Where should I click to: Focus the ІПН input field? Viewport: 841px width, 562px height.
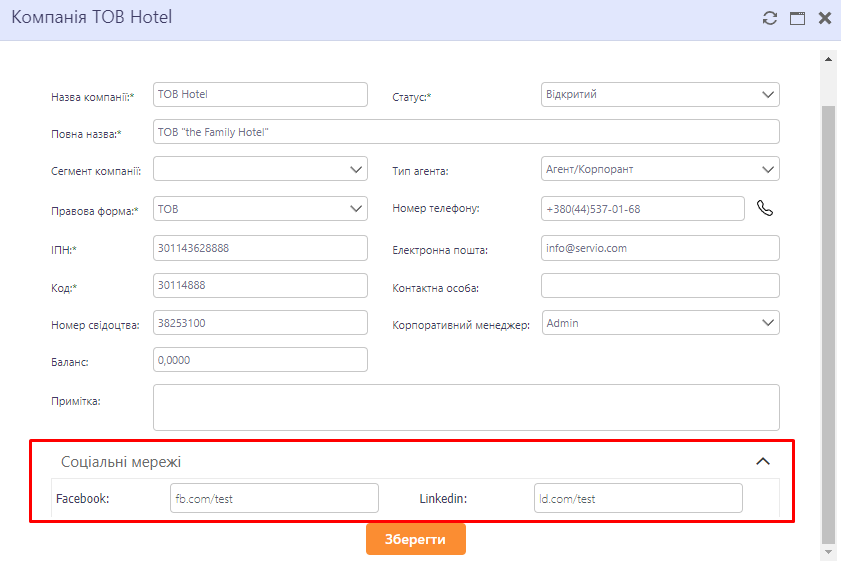(260, 247)
